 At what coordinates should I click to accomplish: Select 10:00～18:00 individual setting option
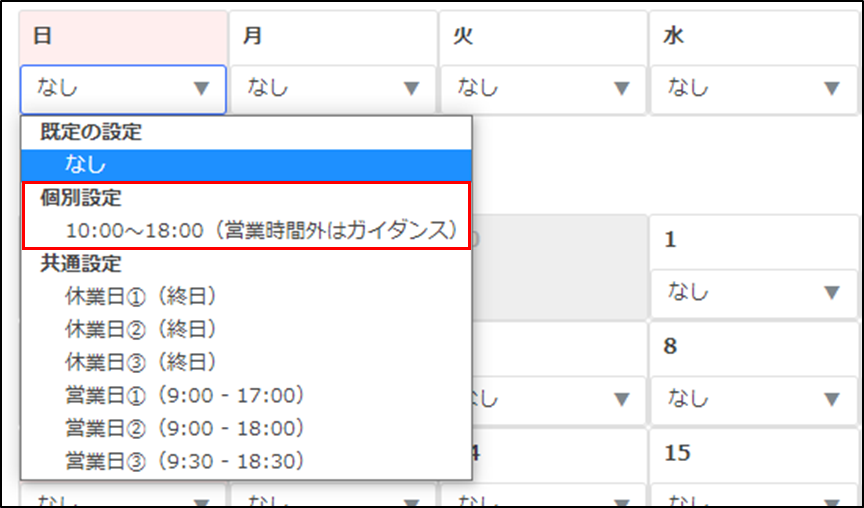pyautogui.click(x=261, y=230)
